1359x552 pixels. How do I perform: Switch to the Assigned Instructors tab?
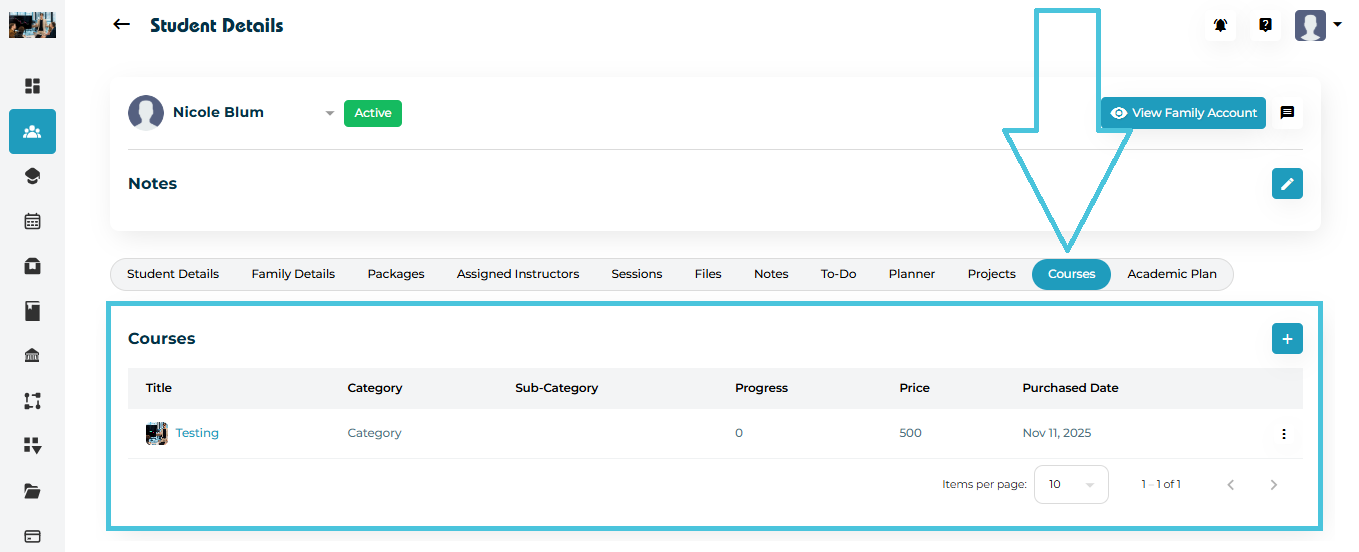(517, 274)
